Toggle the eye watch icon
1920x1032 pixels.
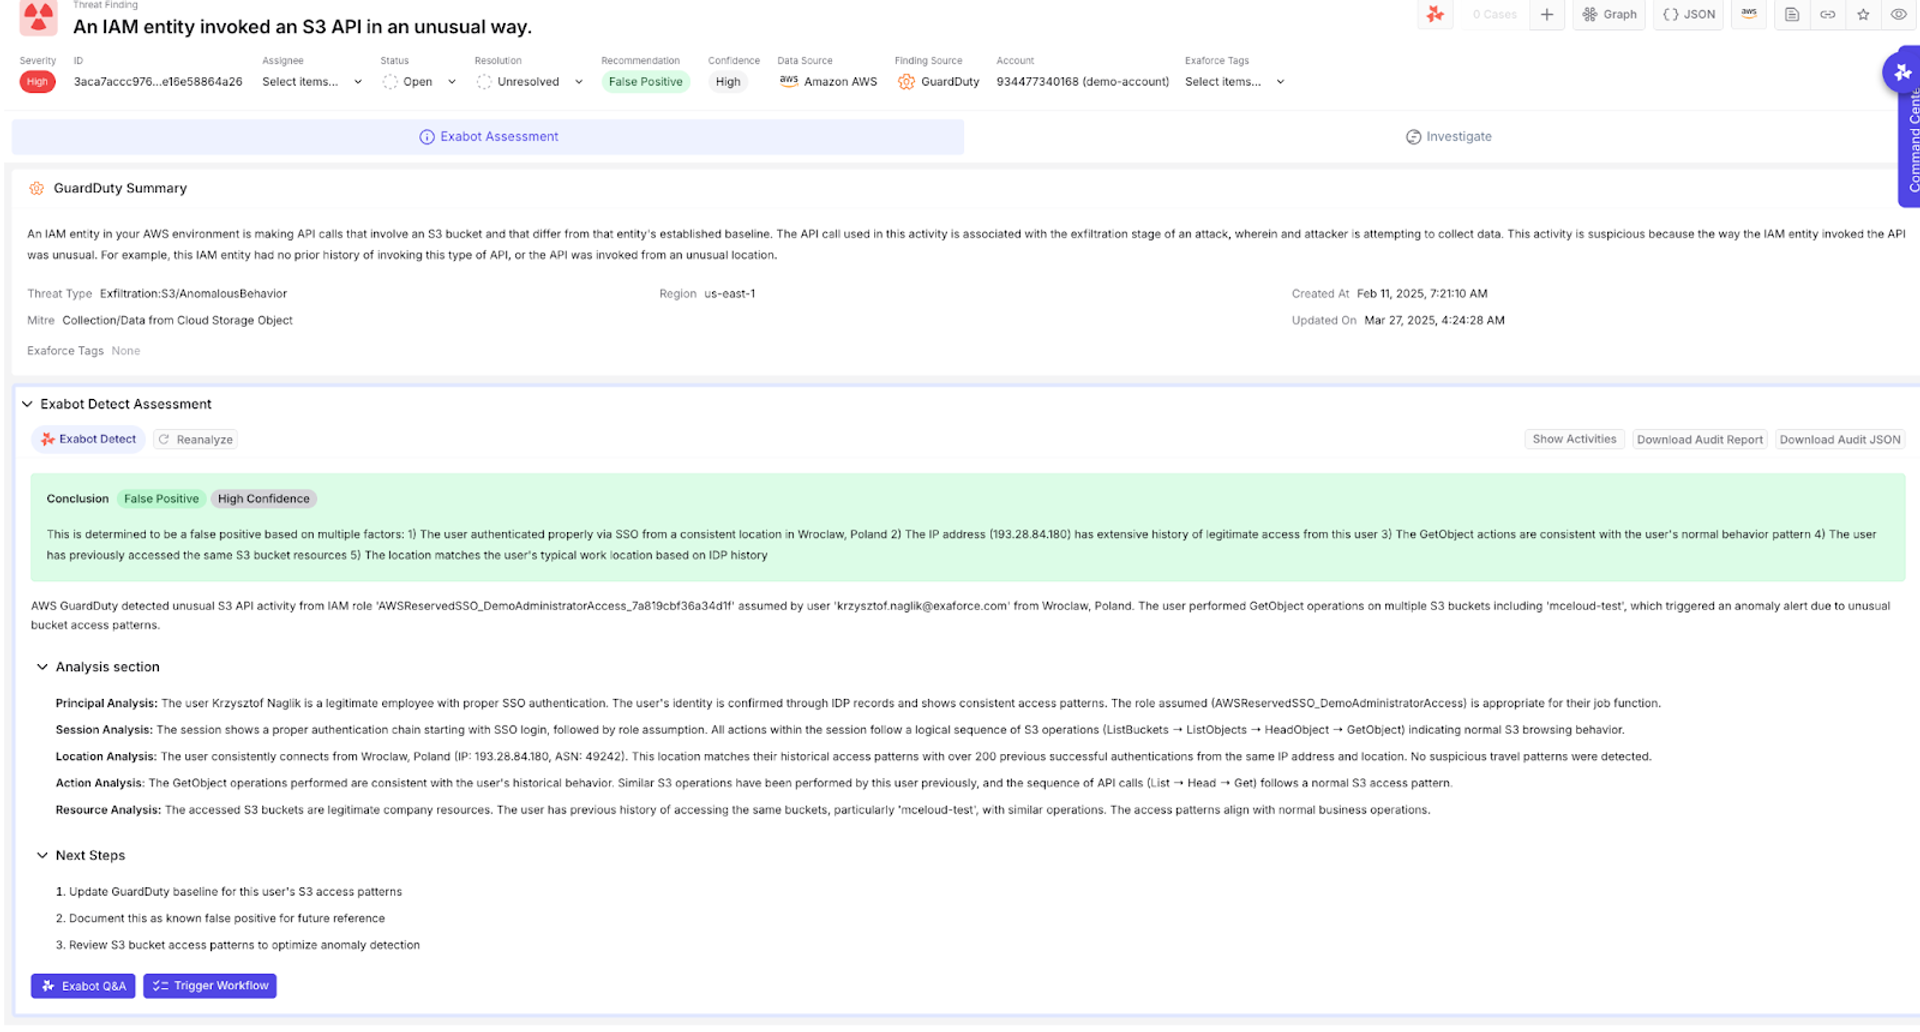click(x=1898, y=15)
